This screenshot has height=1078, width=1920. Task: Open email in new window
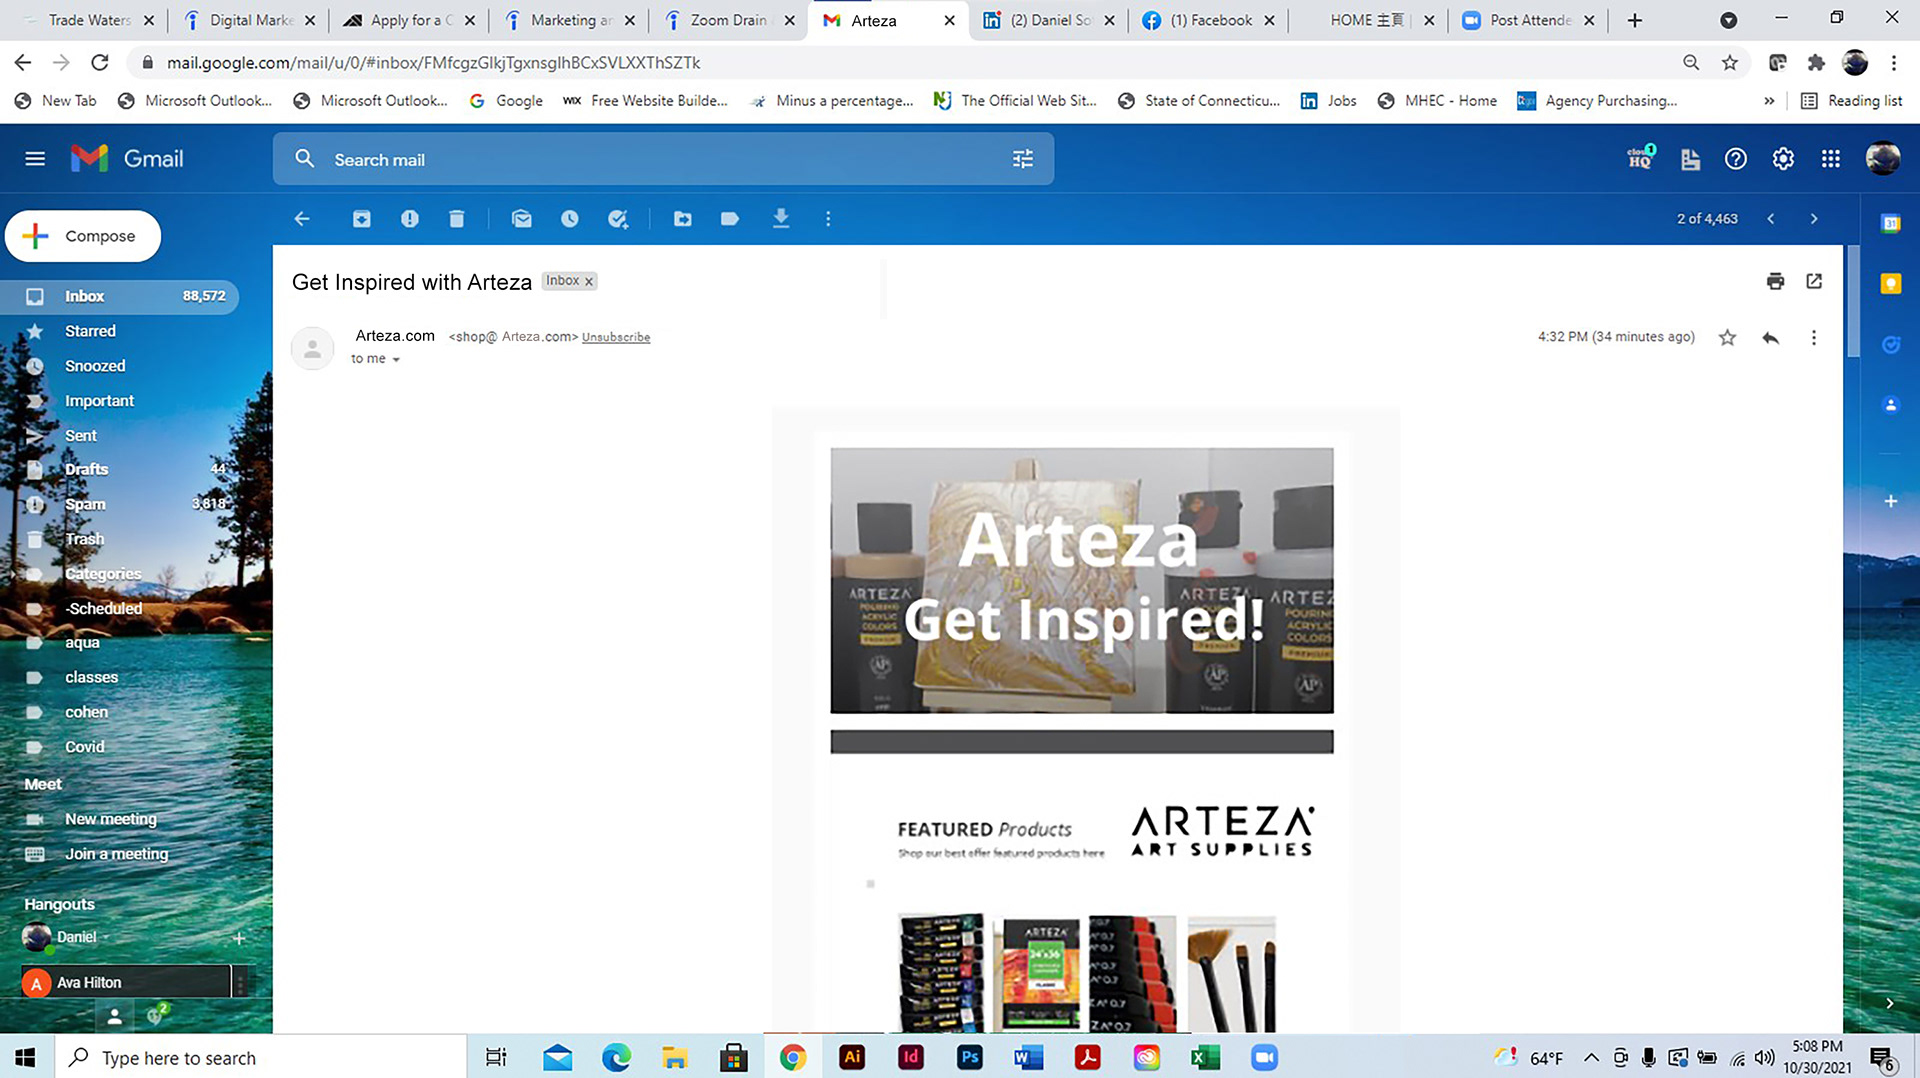(x=1814, y=281)
